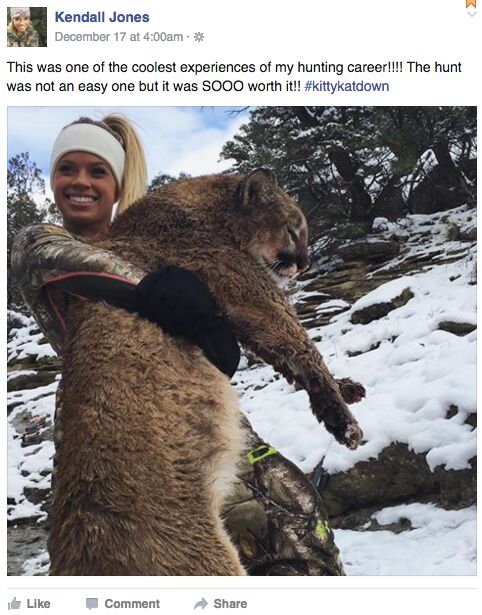The width and height of the screenshot is (482, 615).
Task: Click the speech bubble Comment icon
Action: tap(92, 604)
